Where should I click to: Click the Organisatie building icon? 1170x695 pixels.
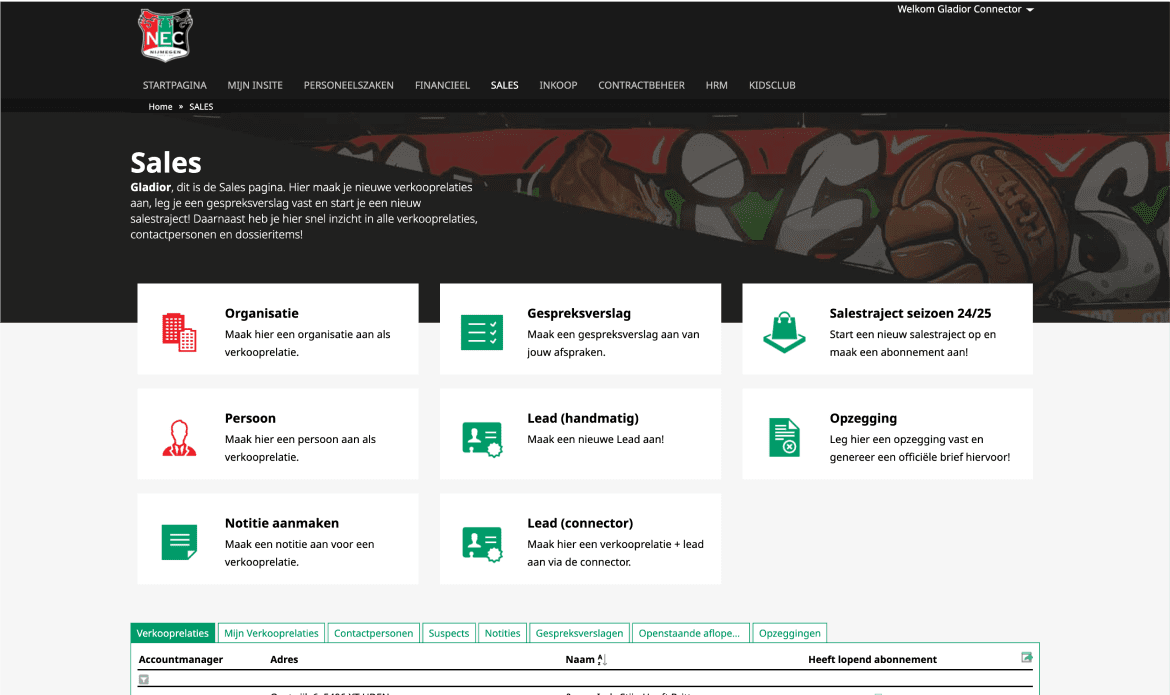[178, 332]
